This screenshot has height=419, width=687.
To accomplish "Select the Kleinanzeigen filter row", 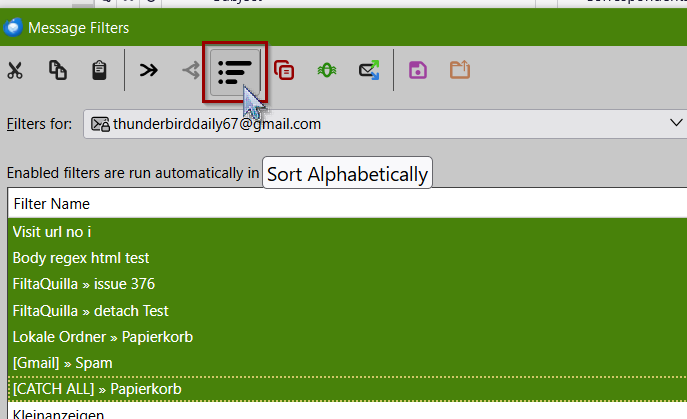I will coord(347,412).
